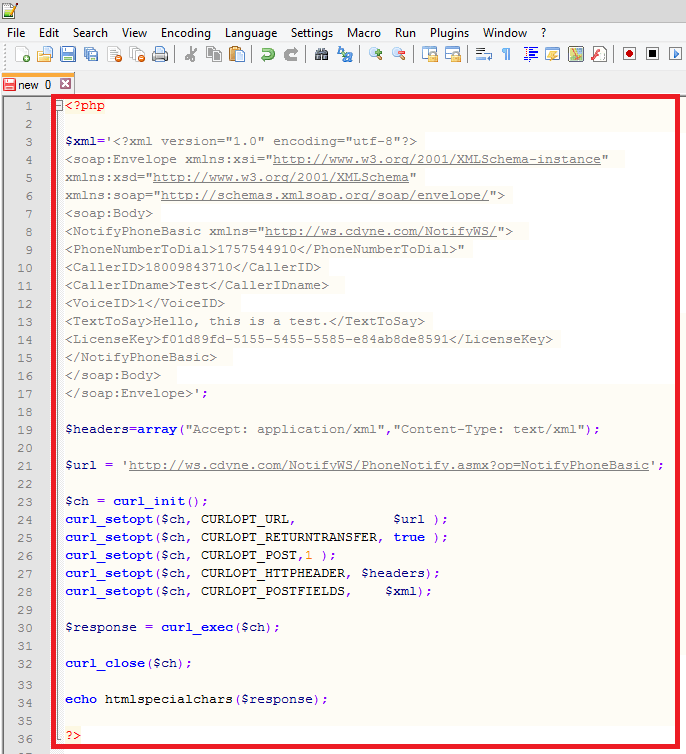Open the Plugins menu
The image size is (686, 754).
point(449,33)
